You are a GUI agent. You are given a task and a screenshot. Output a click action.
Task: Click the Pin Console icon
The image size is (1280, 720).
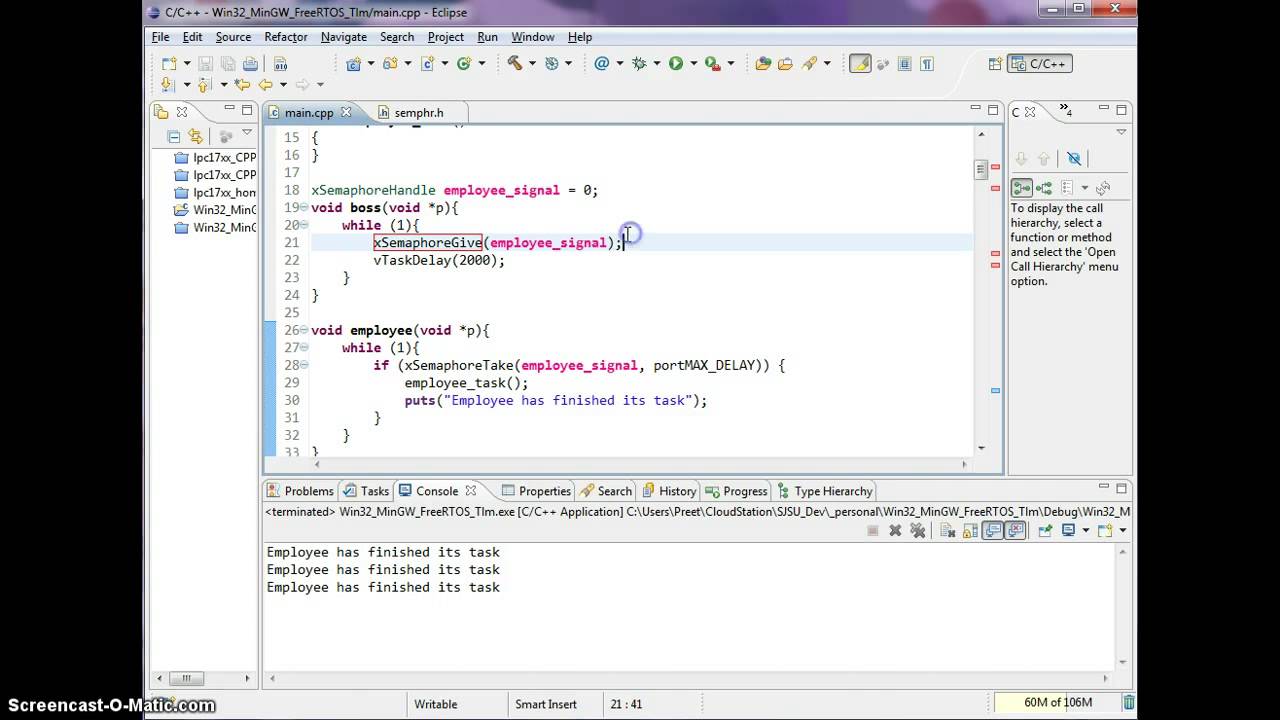(x=1045, y=531)
